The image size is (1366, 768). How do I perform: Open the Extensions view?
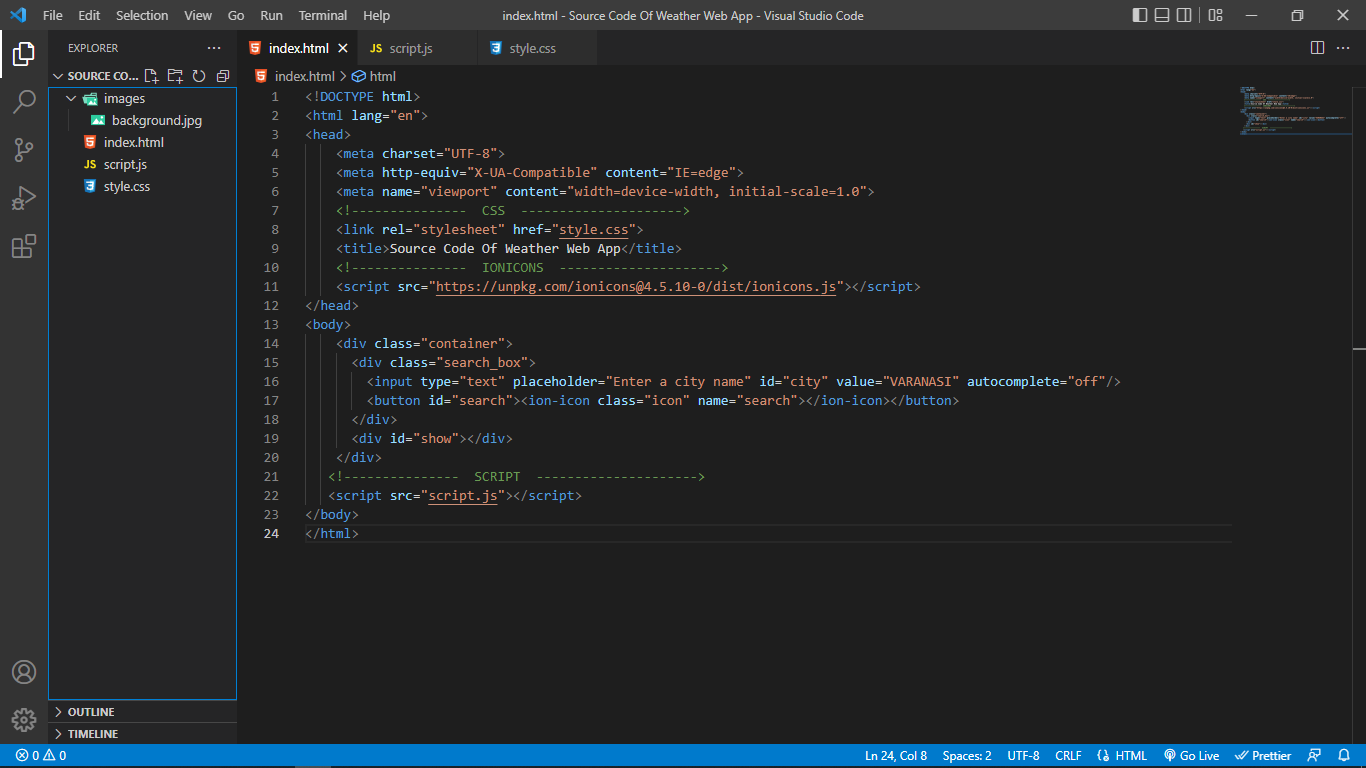tap(24, 246)
